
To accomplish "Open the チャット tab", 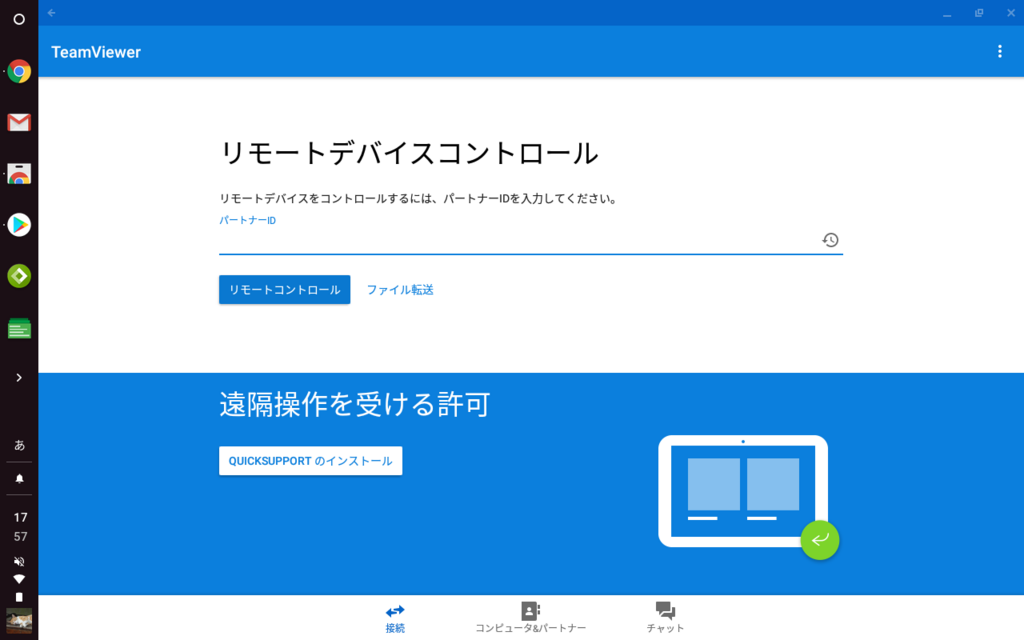I will tap(665, 618).
